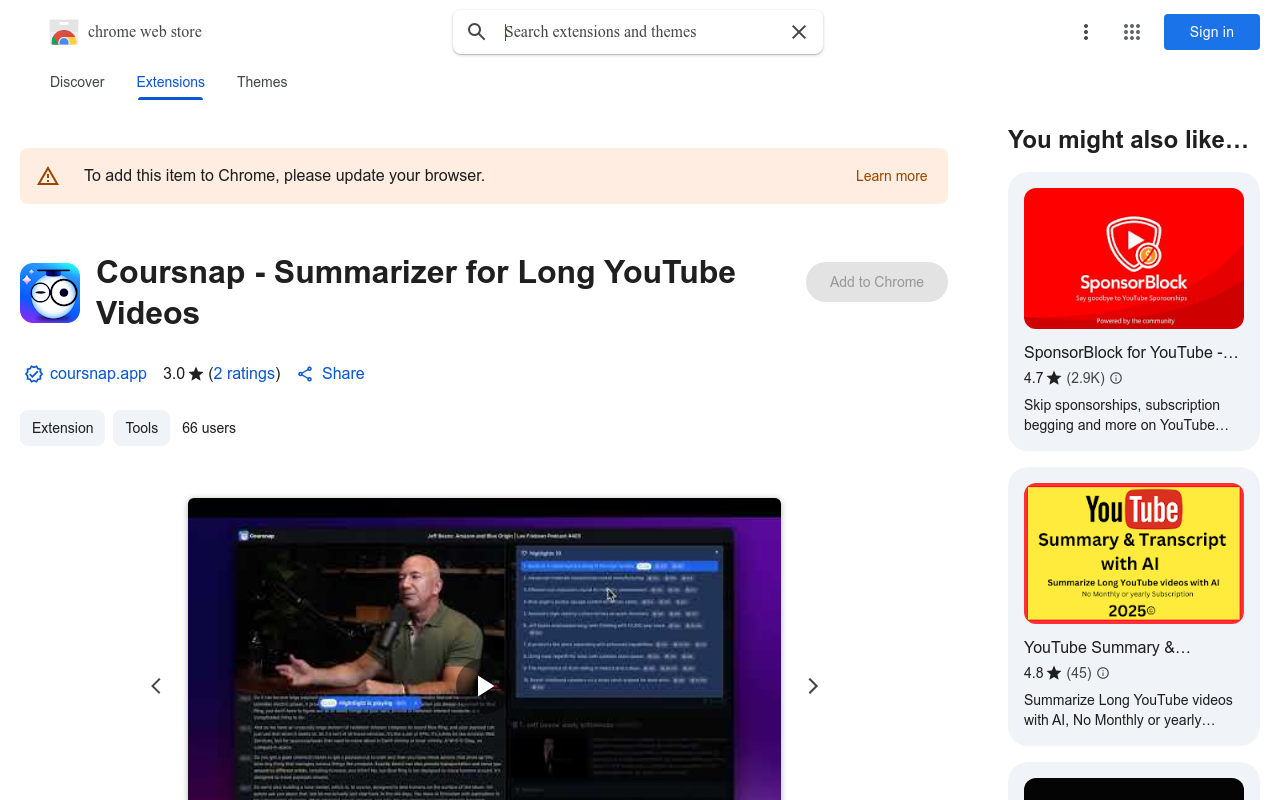Clear the search field with the X
The width and height of the screenshot is (1280, 800).
(x=799, y=32)
